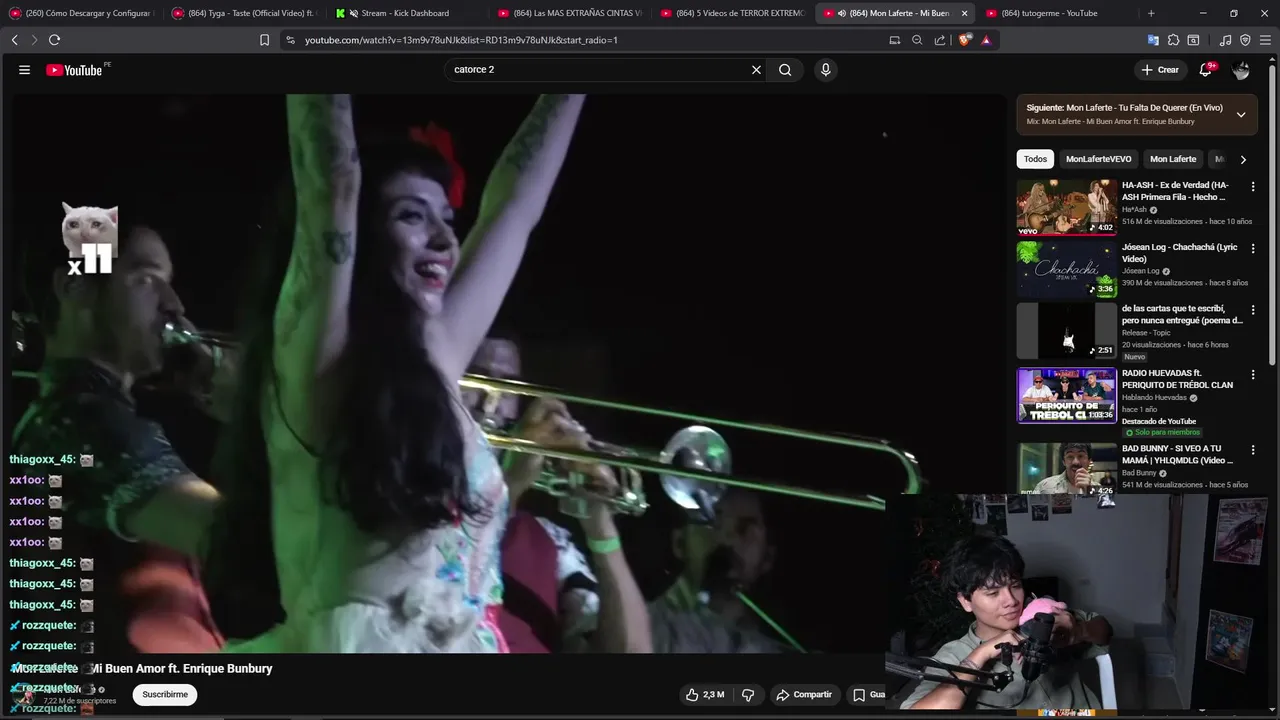This screenshot has width=1280, height=720.
Task: Switch to Cómo Descargar y Configurar tab
Action: coord(82,13)
